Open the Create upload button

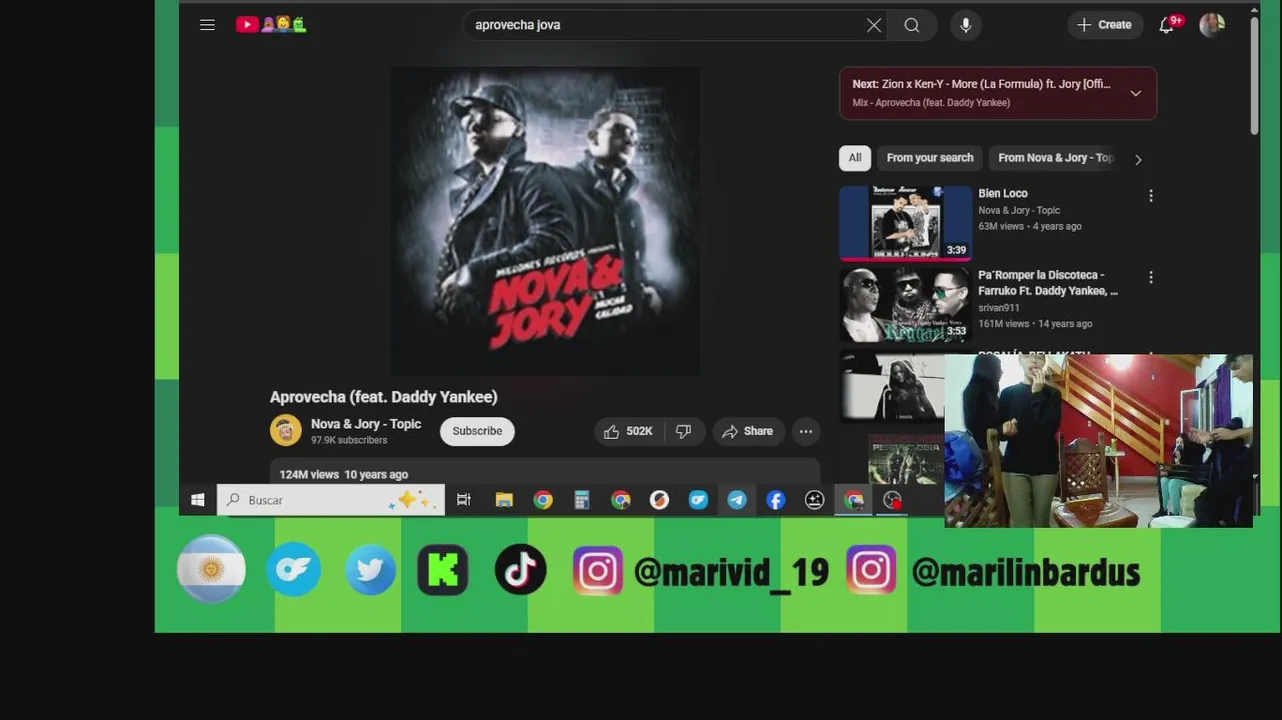coord(1105,25)
